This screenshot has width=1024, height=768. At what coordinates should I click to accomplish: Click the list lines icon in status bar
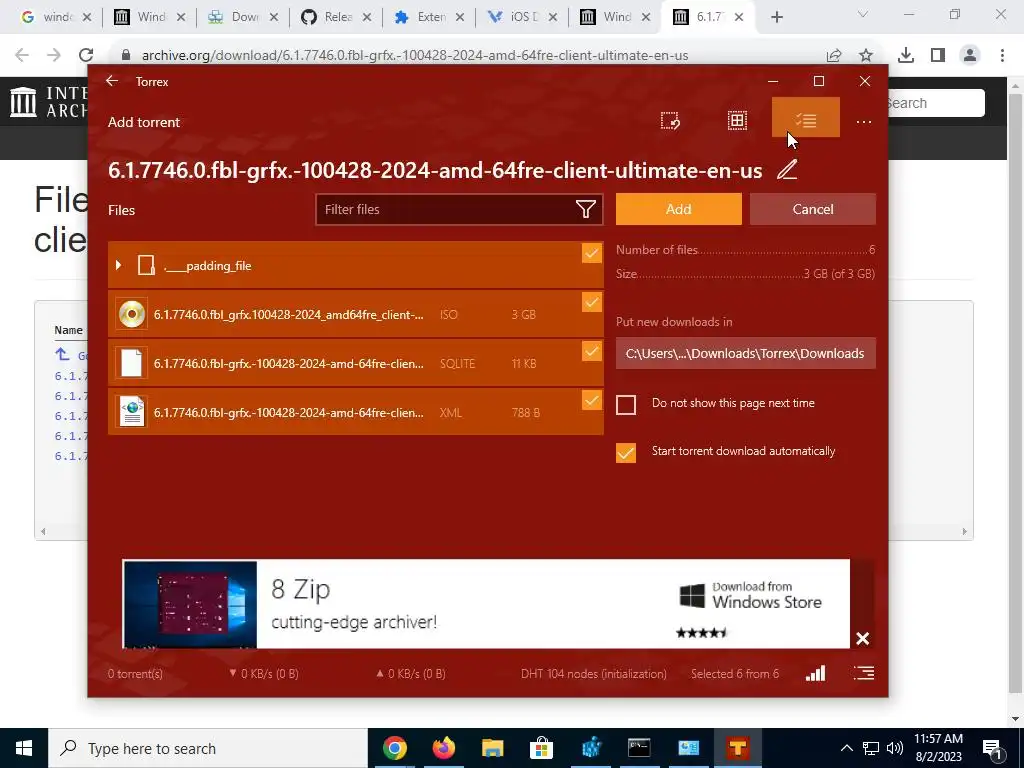pos(863,673)
